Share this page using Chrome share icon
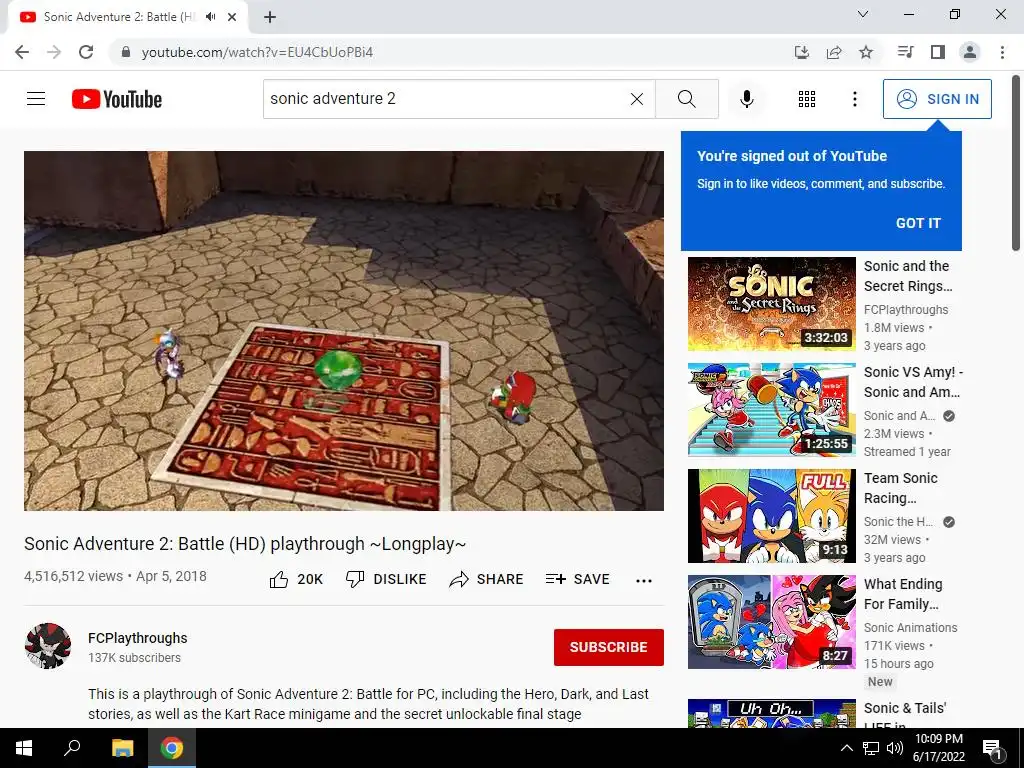The width and height of the screenshot is (1024, 768). coord(834,52)
